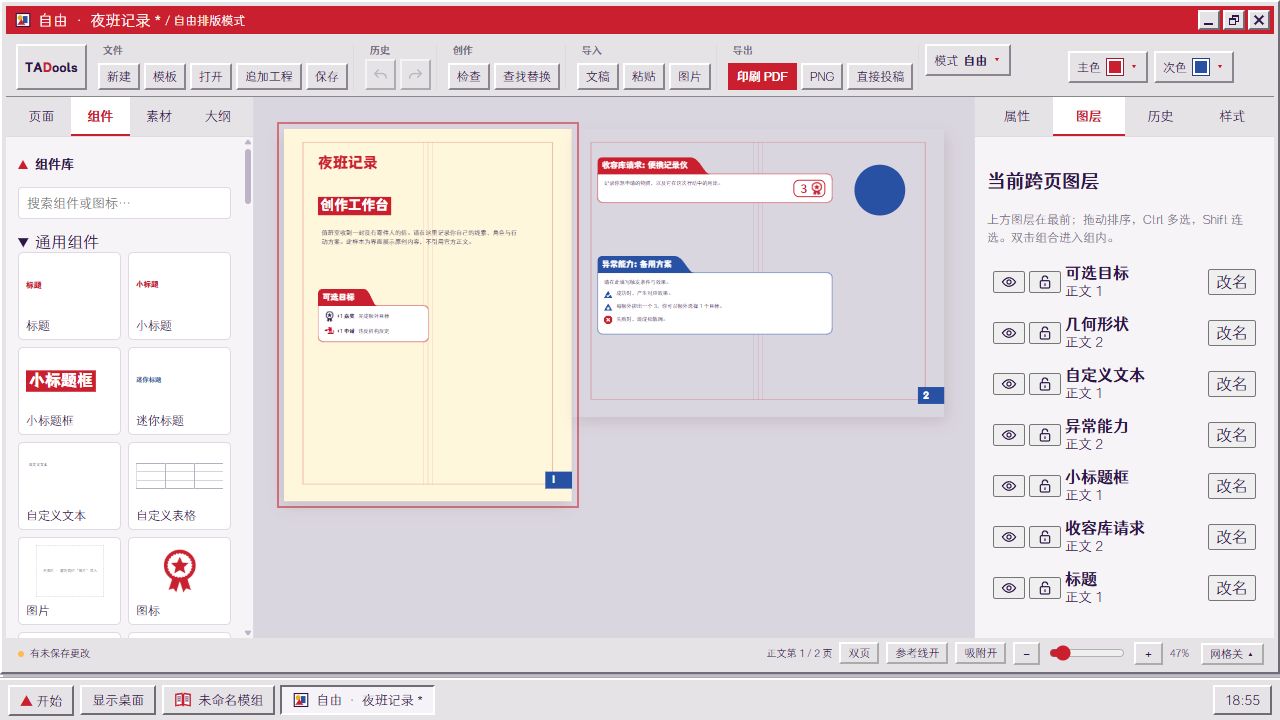The width and height of the screenshot is (1280, 720).
Task: Toggle 吸附开 snapping
Action: 980,654
